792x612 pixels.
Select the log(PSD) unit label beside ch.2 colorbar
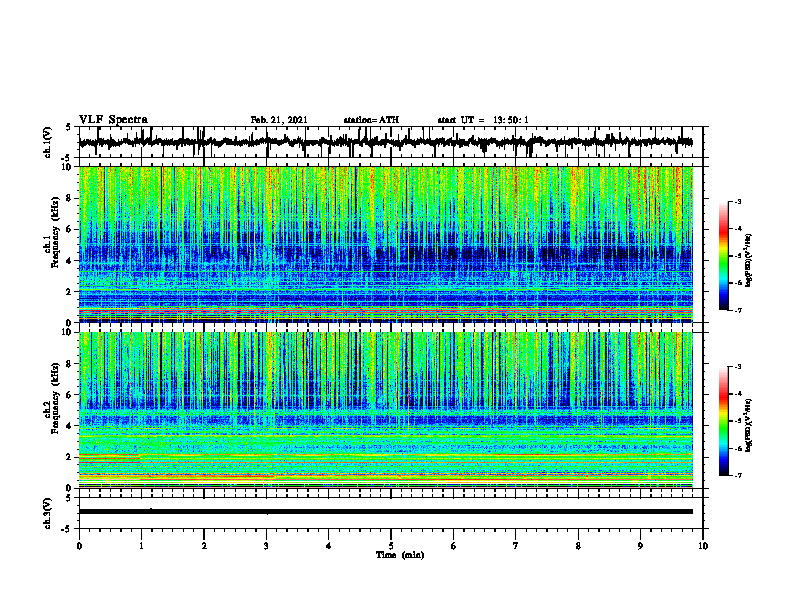click(x=749, y=425)
